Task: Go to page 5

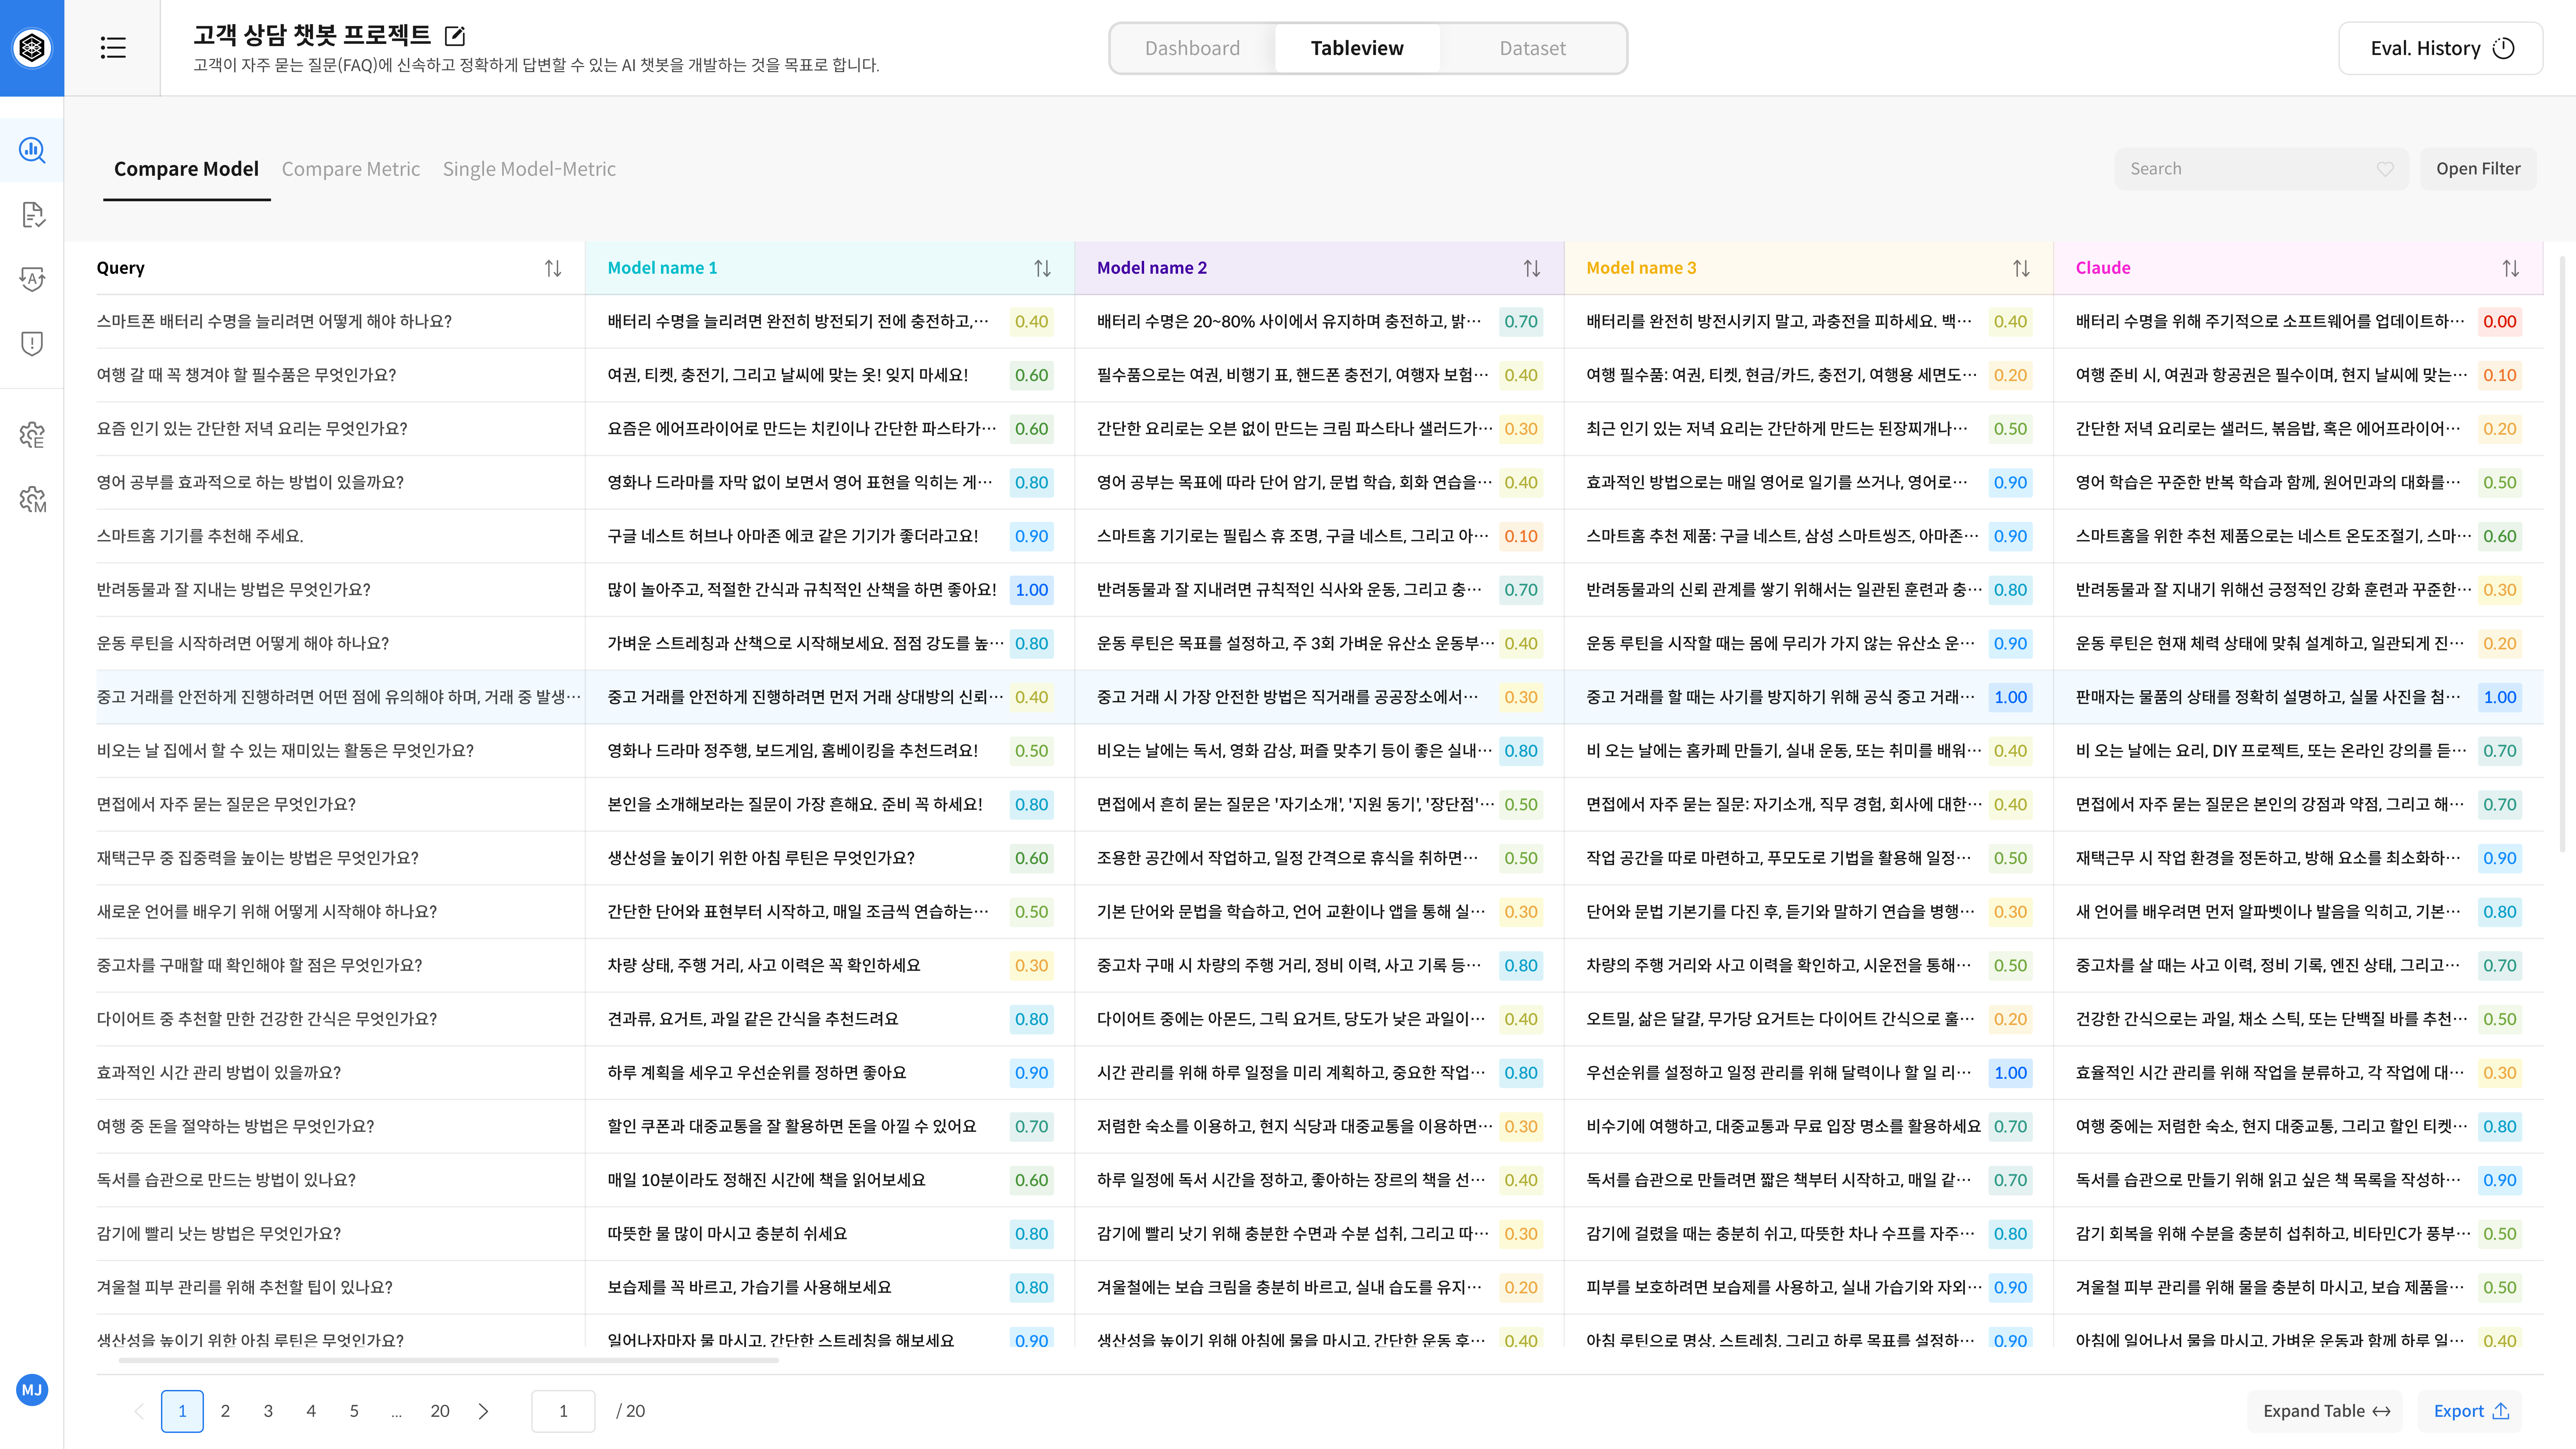Action: [x=354, y=1411]
